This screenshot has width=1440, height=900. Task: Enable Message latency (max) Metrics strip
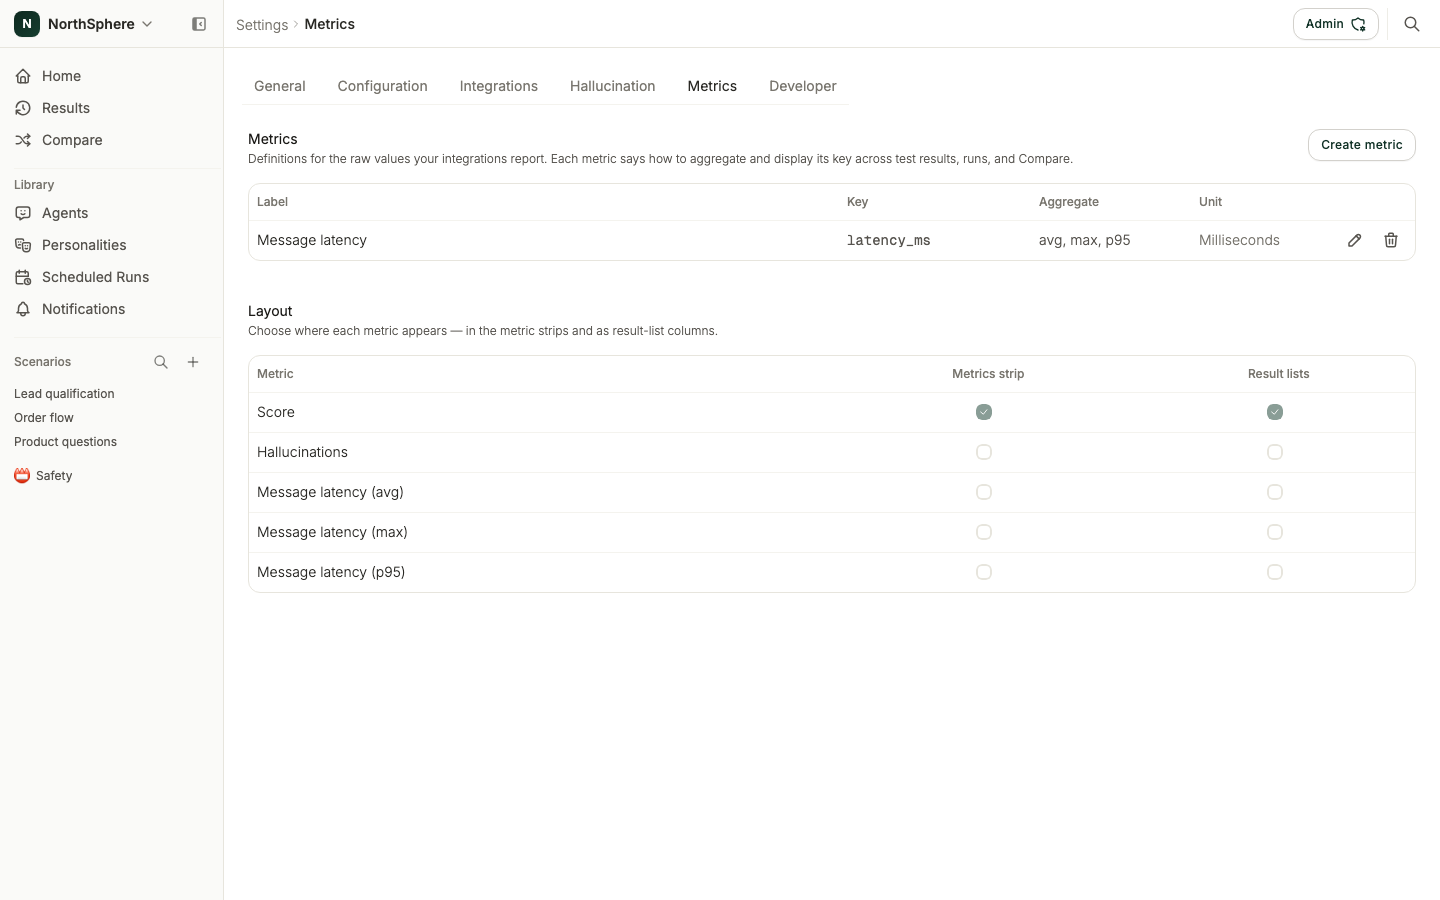point(984,532)
